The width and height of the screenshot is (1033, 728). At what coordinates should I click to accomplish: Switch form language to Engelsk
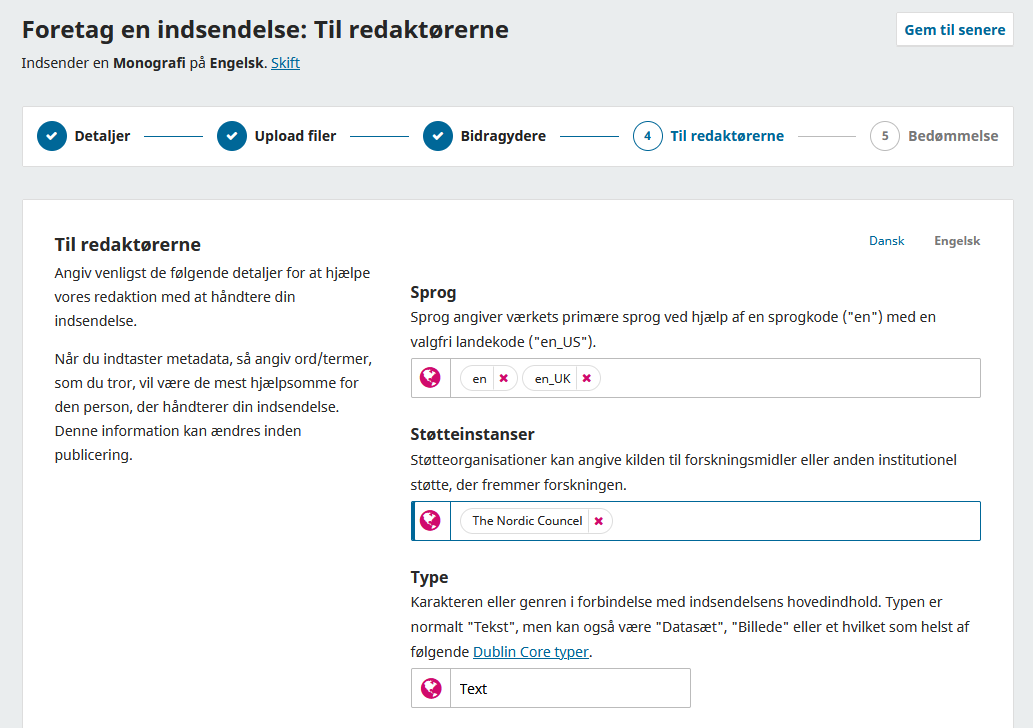[x=957, y=241]
